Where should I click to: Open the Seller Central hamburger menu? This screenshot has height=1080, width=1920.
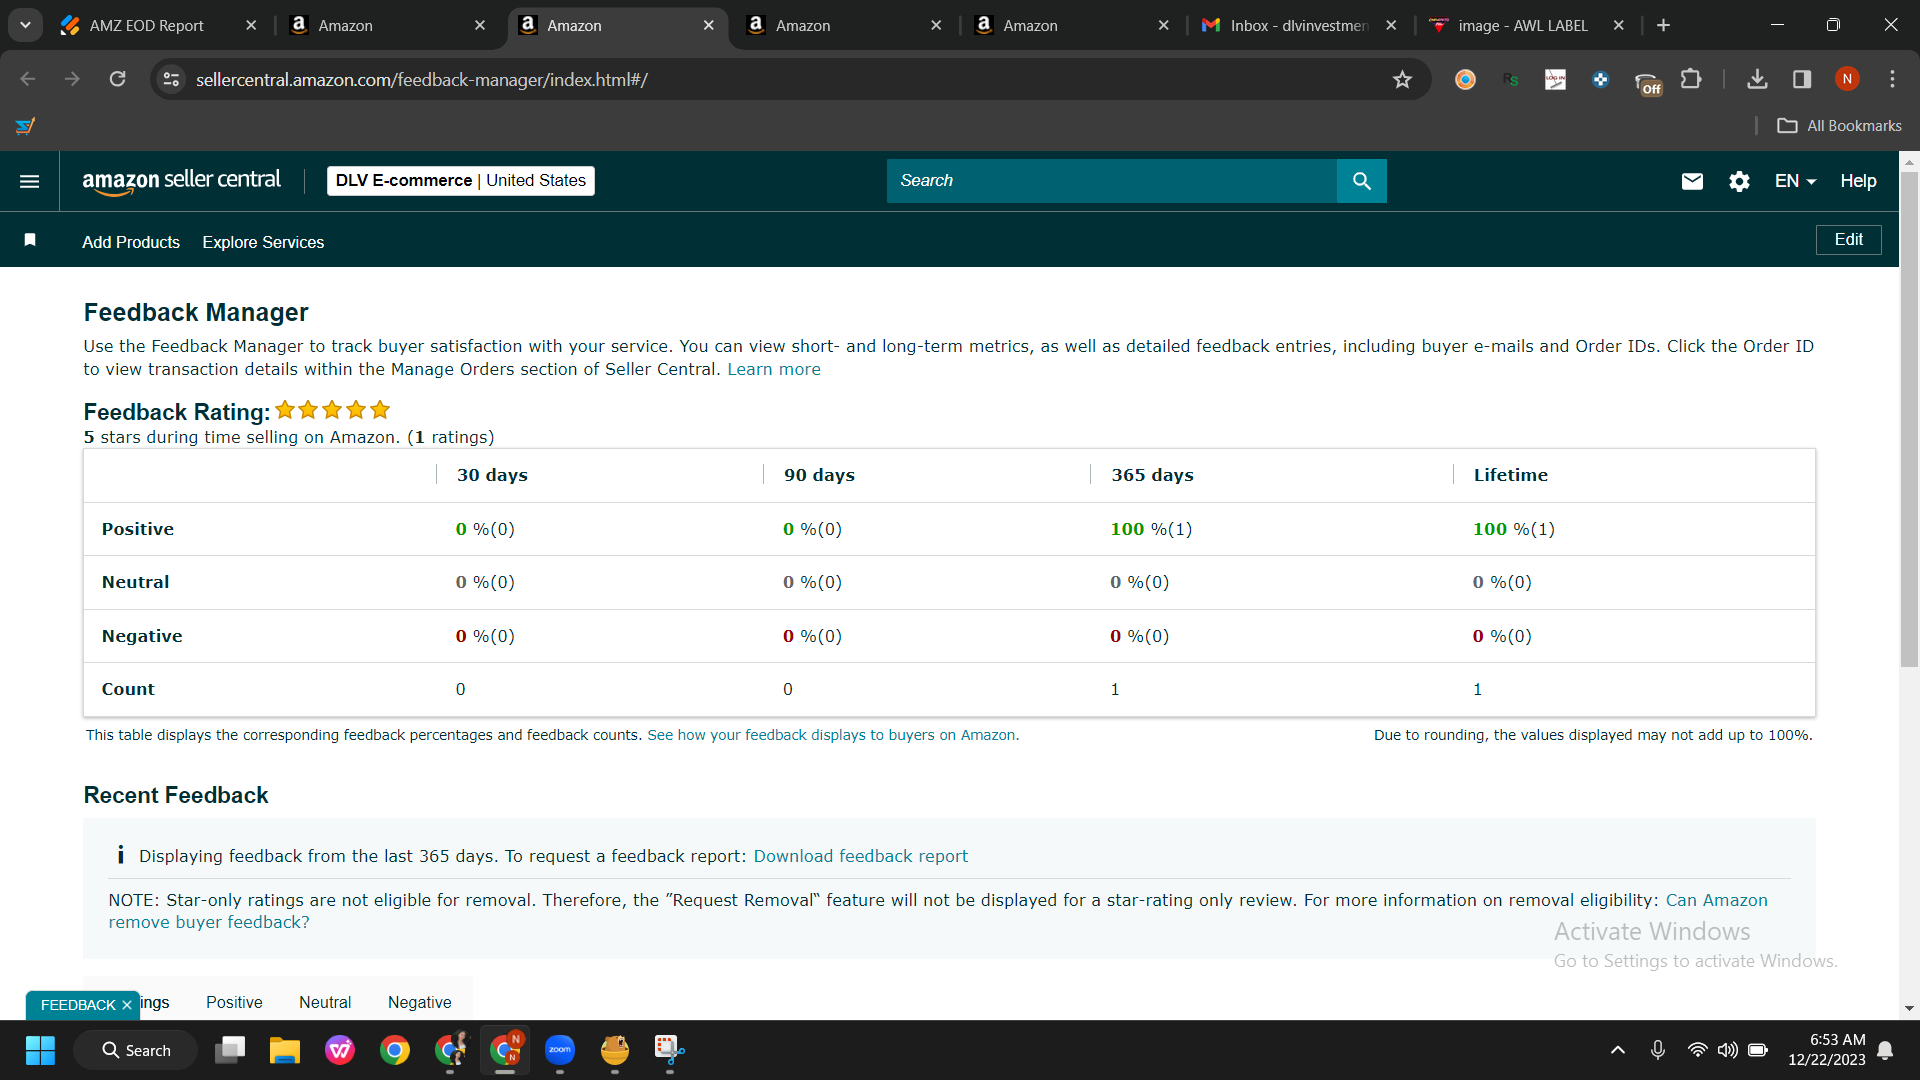(30, 181)
